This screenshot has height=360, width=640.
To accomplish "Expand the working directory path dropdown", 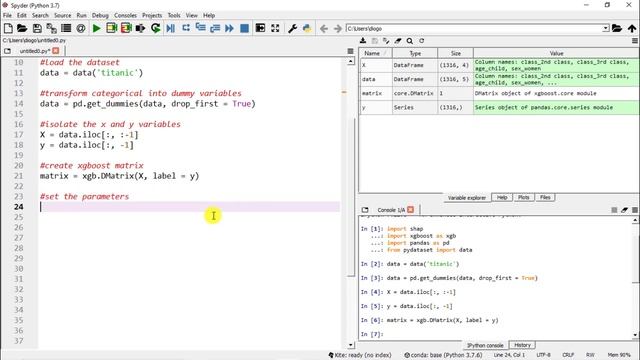I will pos(606,28).
